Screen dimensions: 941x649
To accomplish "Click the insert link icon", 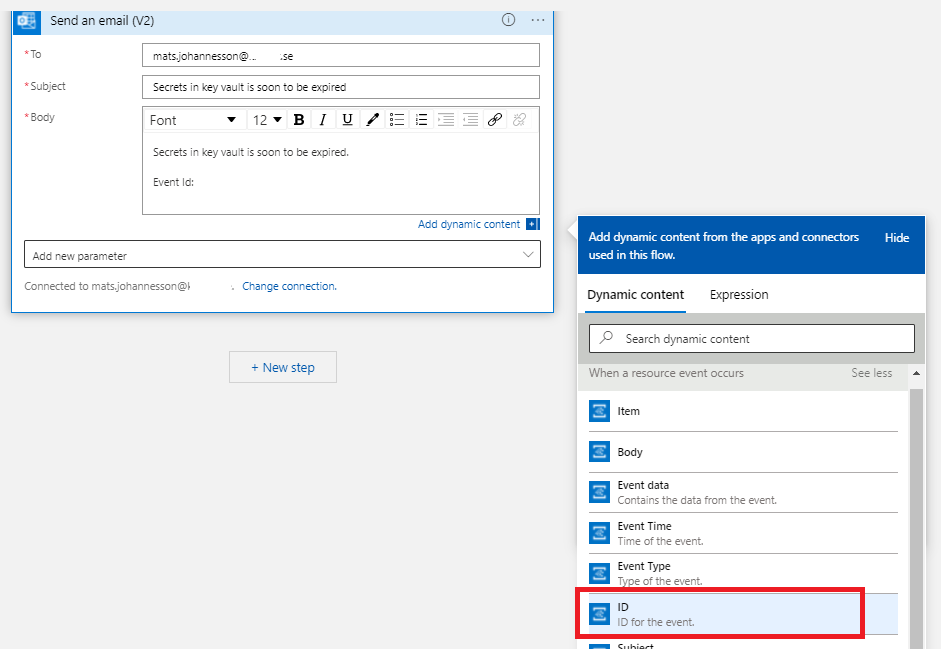I will pos(494,120).
